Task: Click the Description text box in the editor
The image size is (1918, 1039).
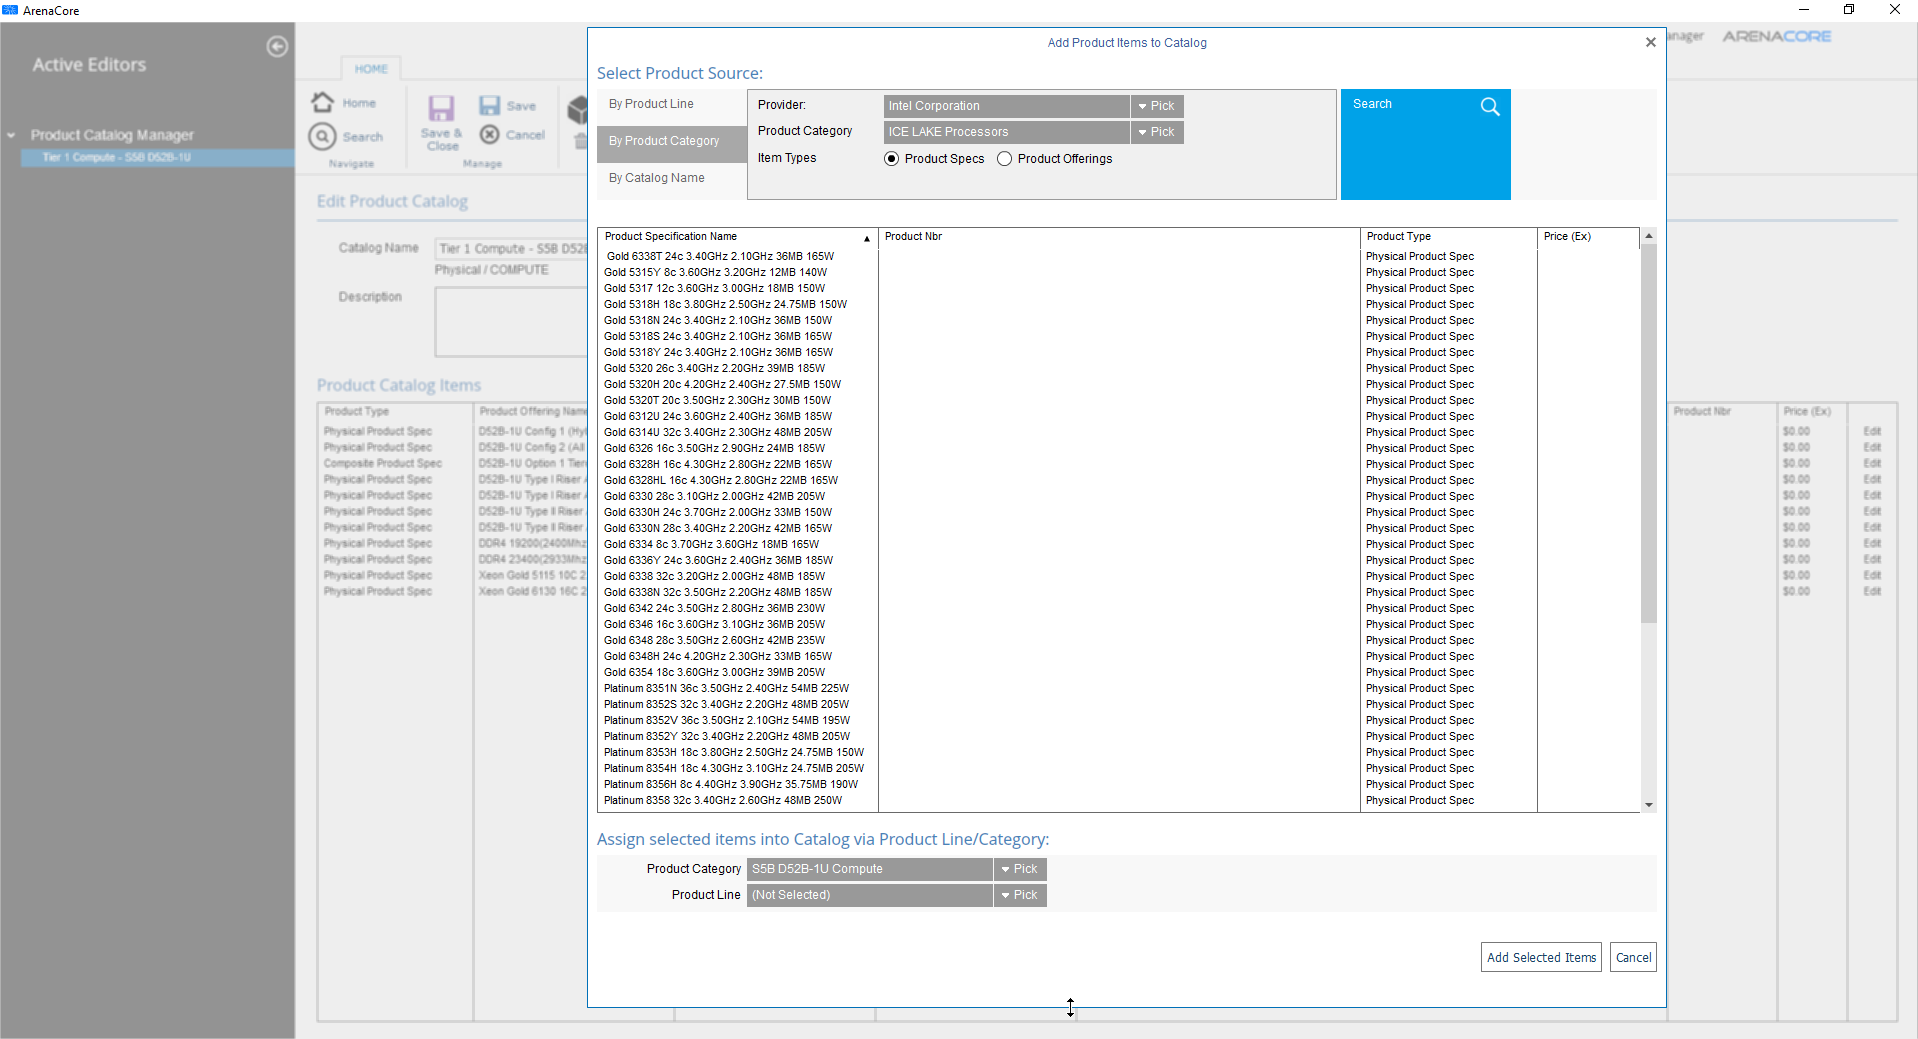Action: tap(511, 322)
